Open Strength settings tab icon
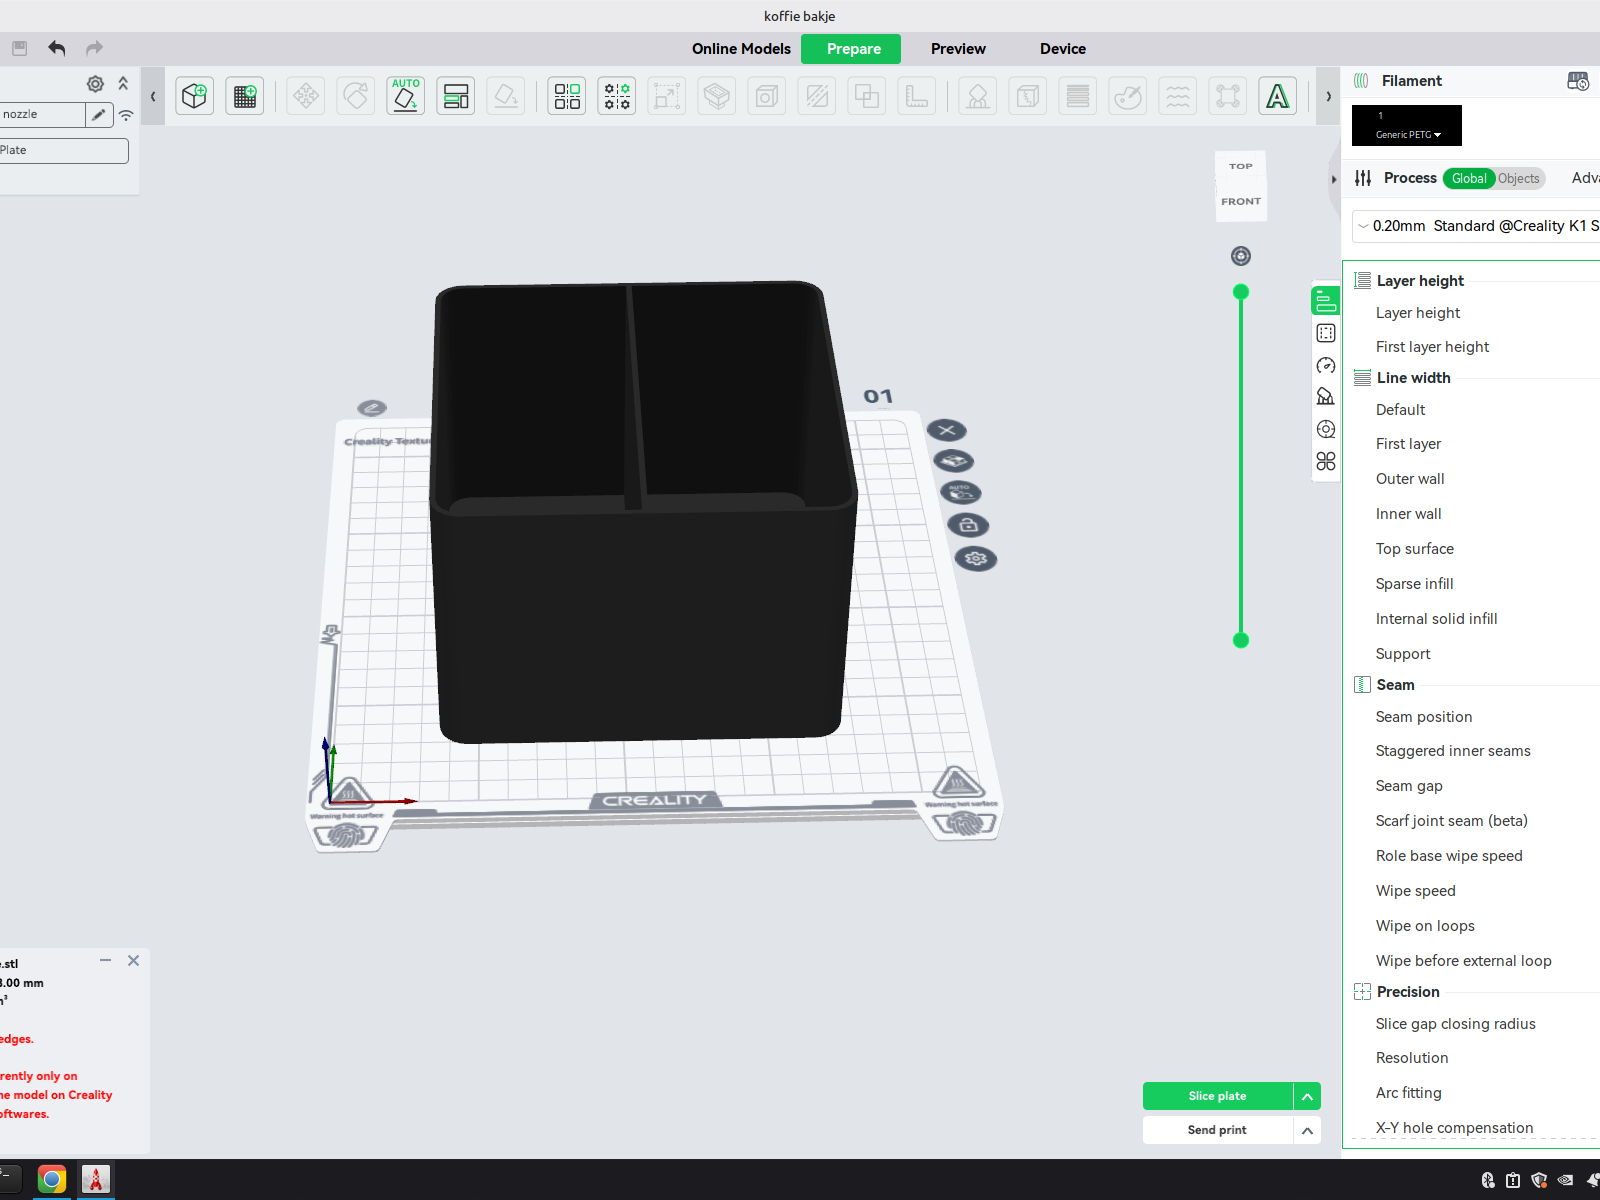The image size is (1600, 1200). (x=1326, y=333)
